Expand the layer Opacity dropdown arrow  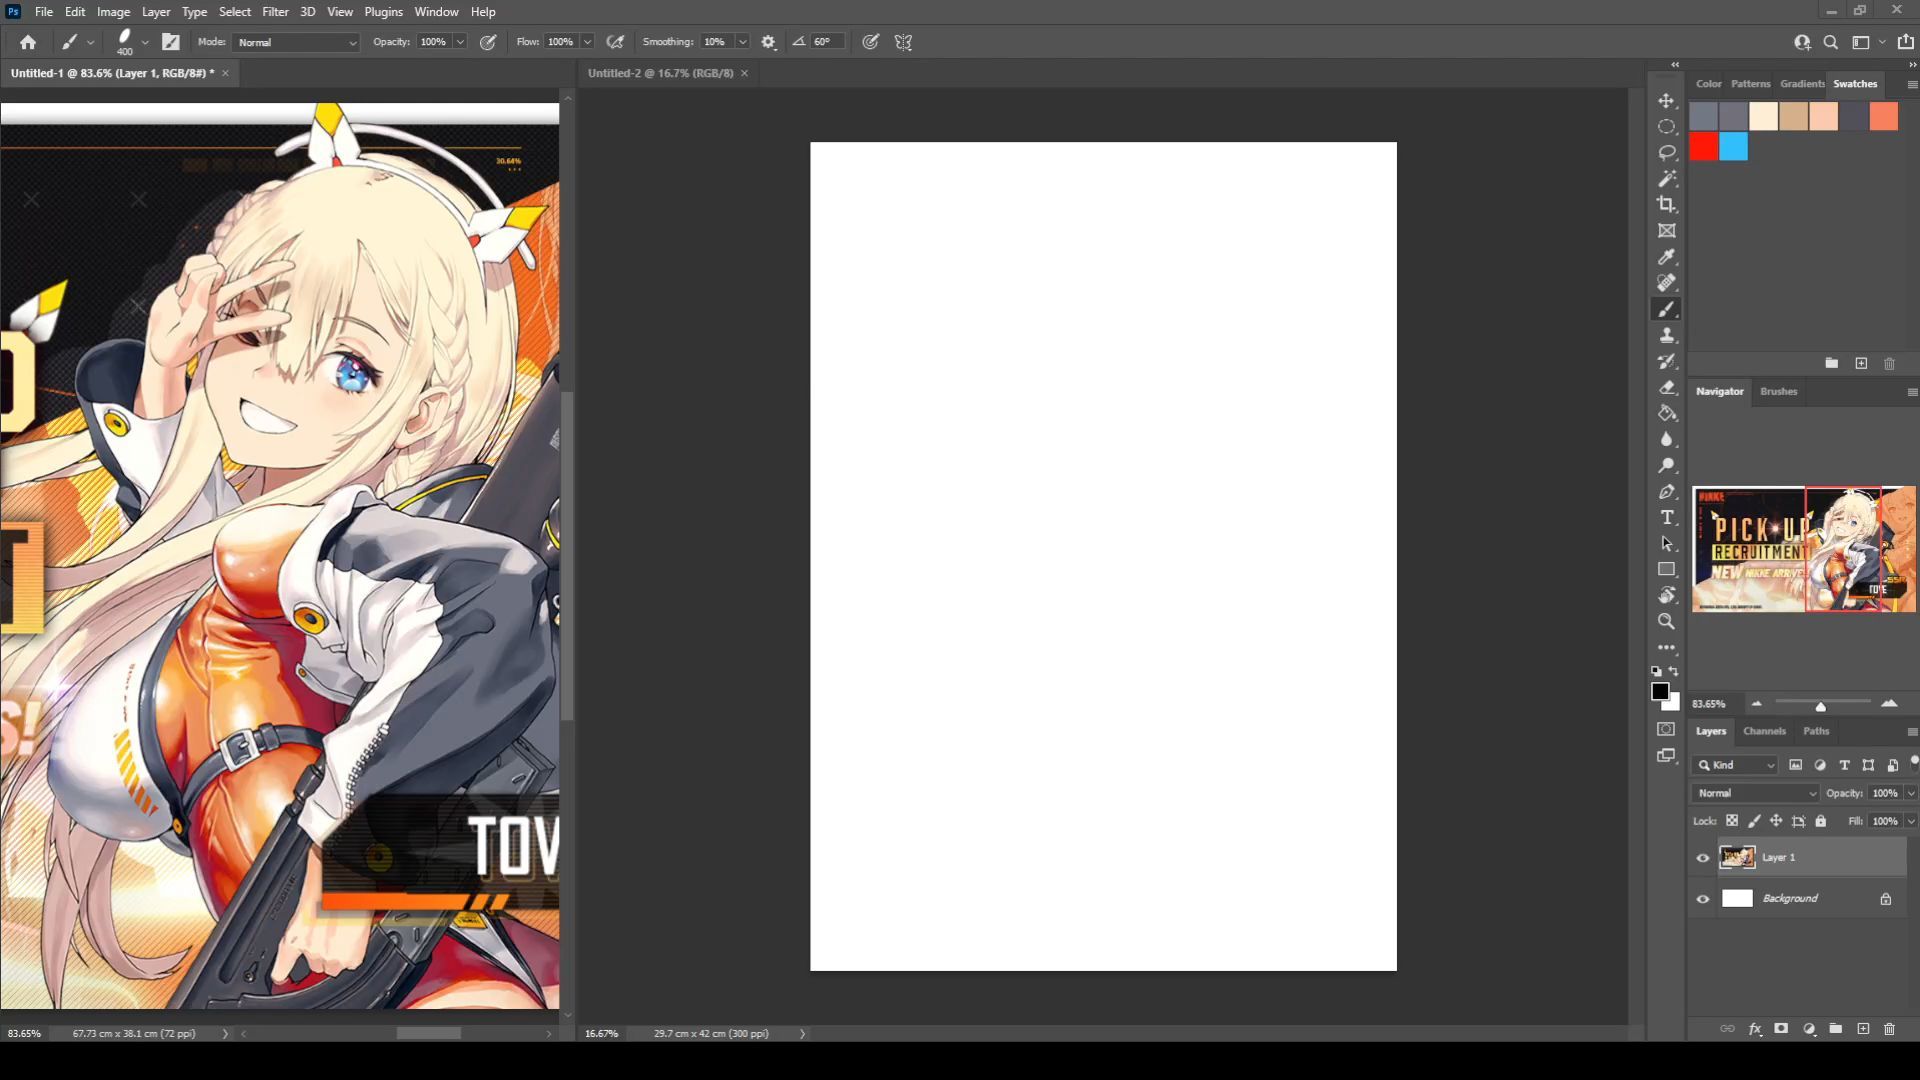[x=1910, y=793]
